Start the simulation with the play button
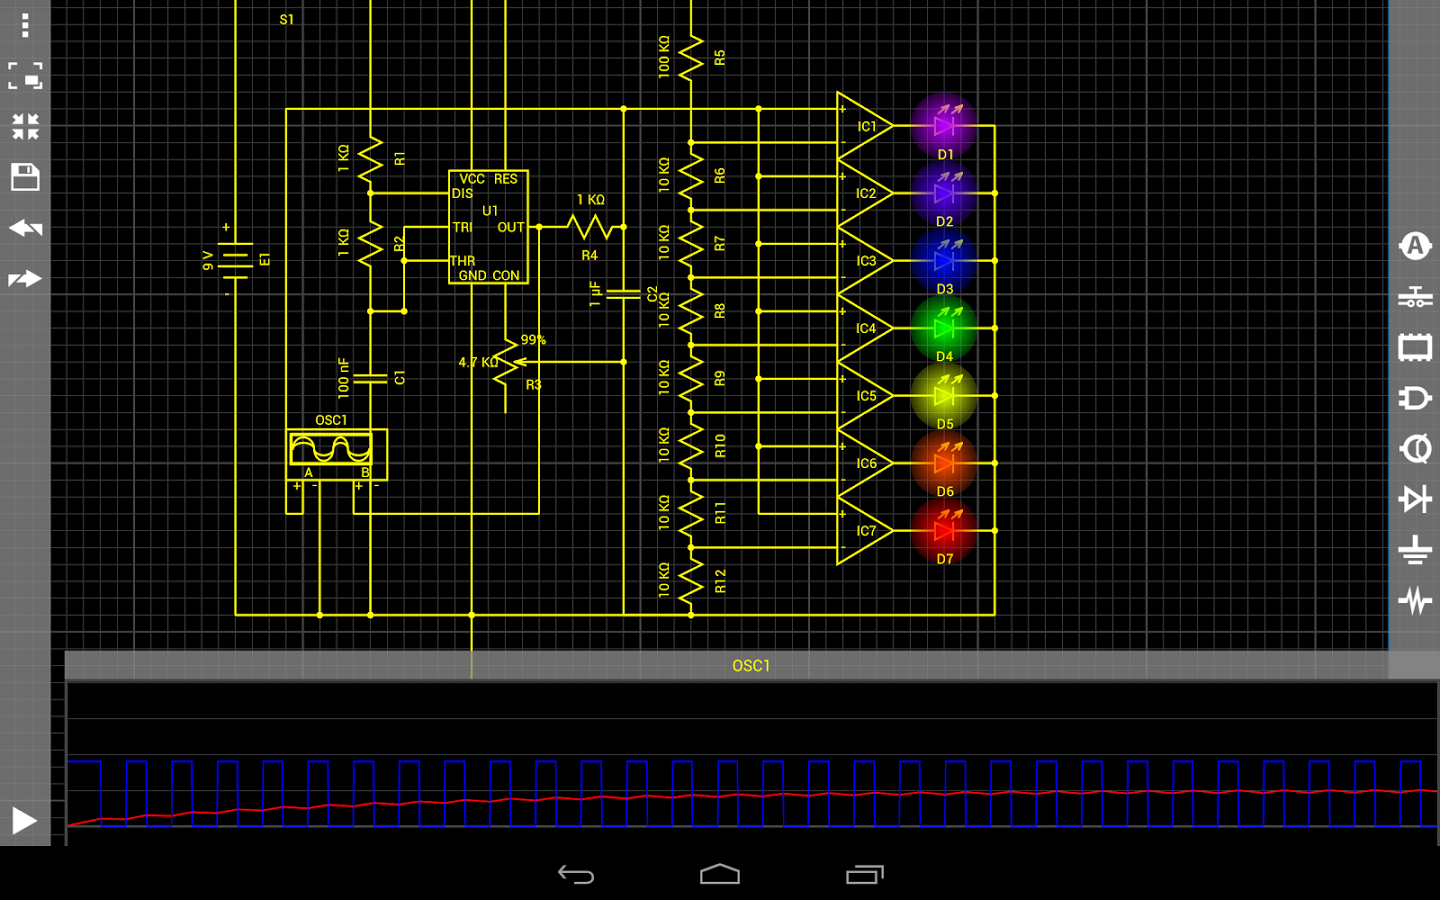The width and height of the screenshot is (1440, 900). pos(24,821)
